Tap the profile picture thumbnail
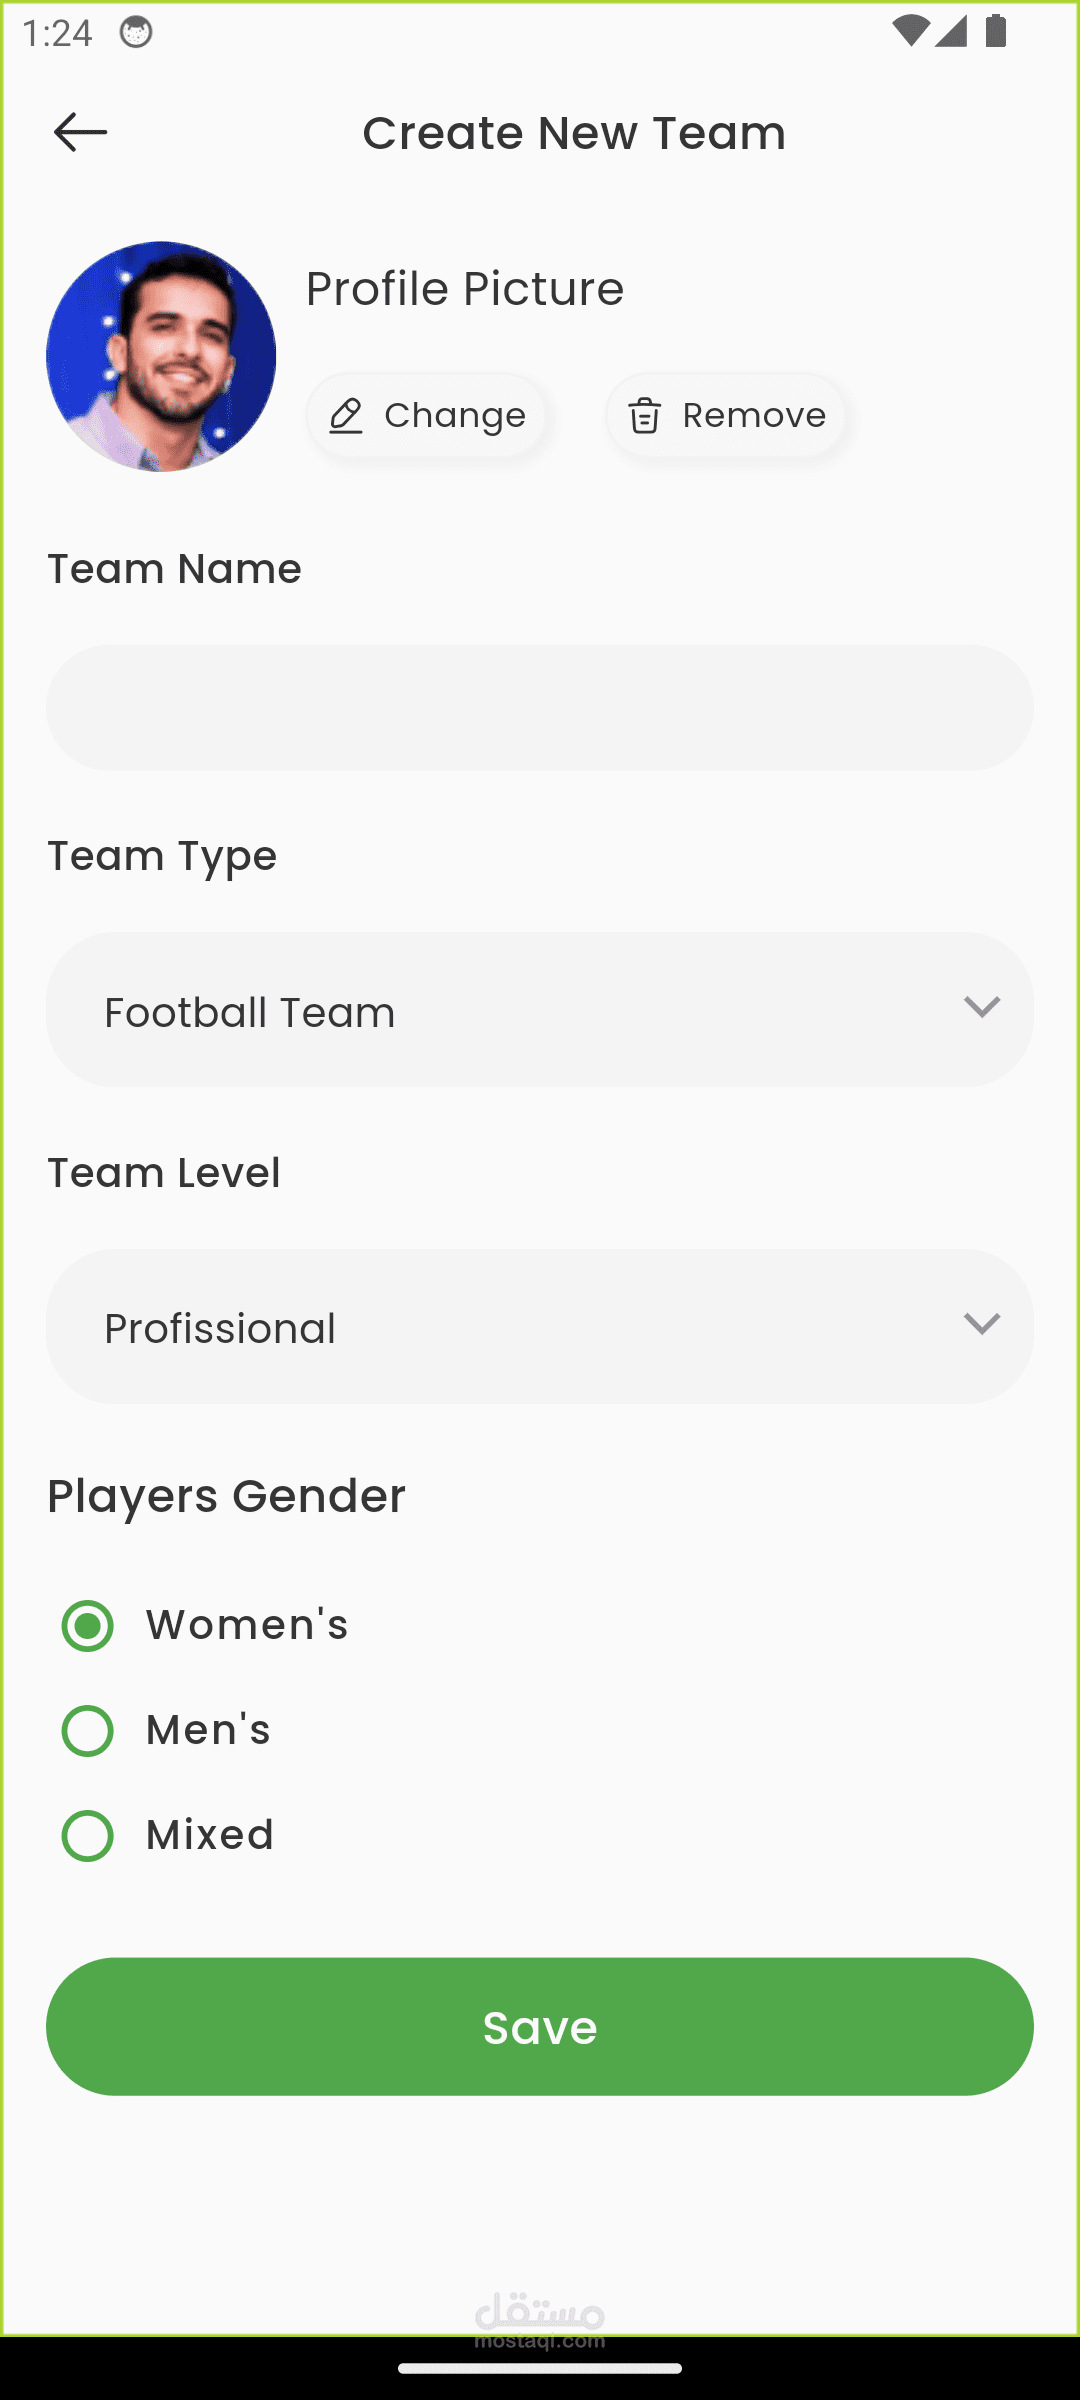Image resolution: width=1080 pixels, height=2400 pixels. pyautogui.click(x=161, y=356)
